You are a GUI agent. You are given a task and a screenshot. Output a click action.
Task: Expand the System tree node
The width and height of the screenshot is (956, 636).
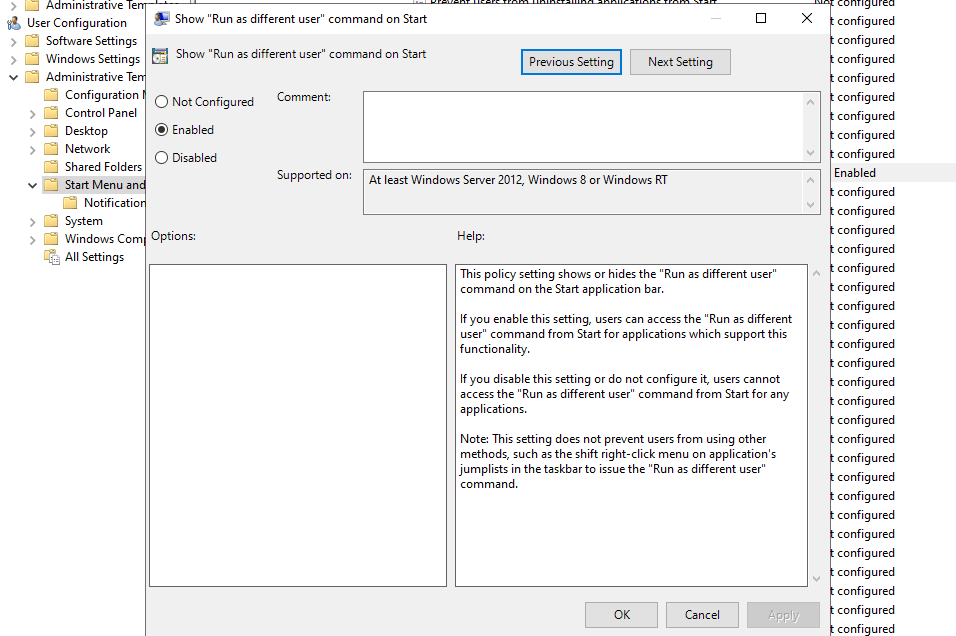click(33, 222)
